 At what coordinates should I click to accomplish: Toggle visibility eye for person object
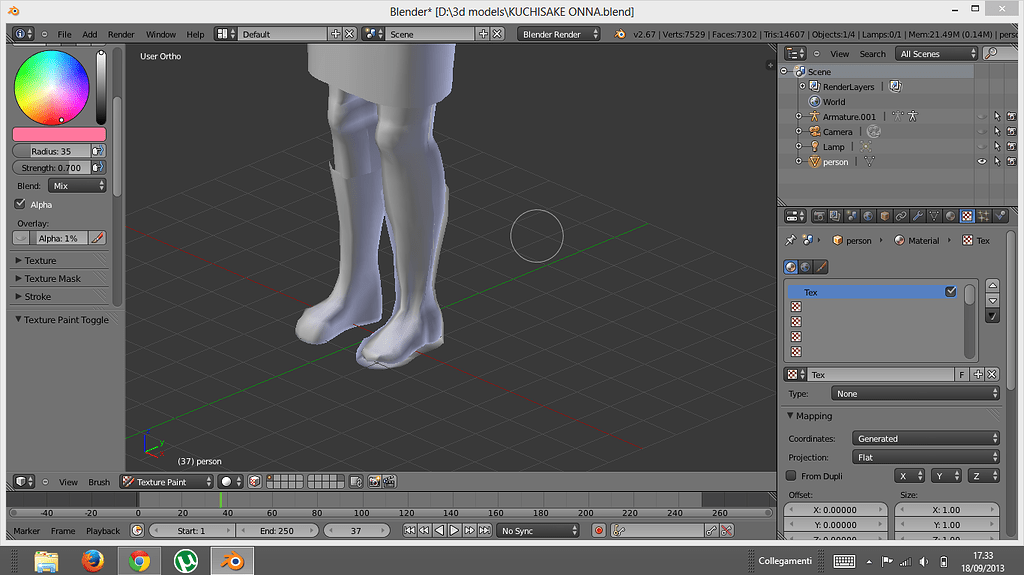[x=982, y=161]
